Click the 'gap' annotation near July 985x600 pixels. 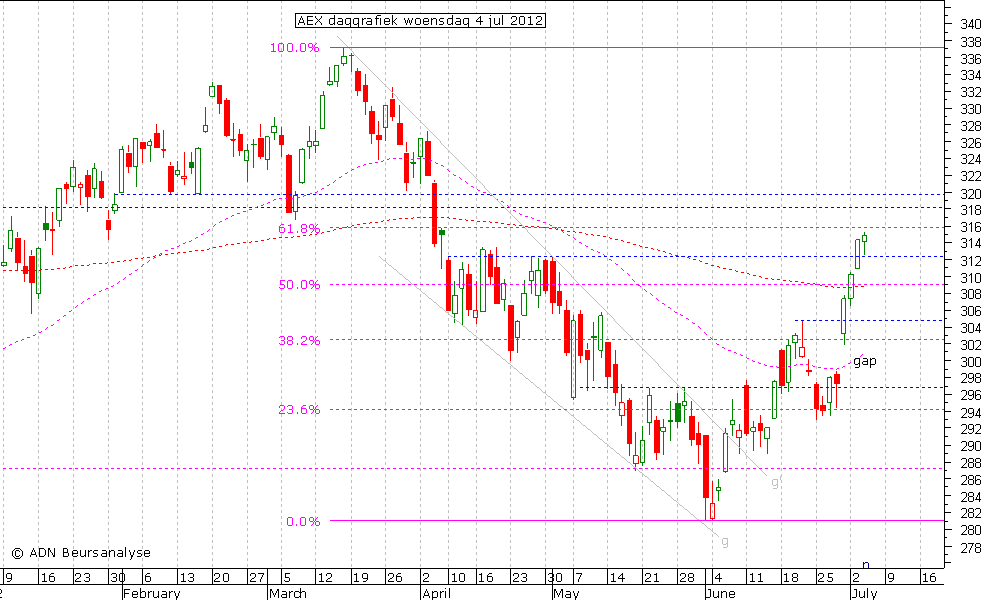pyautogui.click(x=864, y=361)
